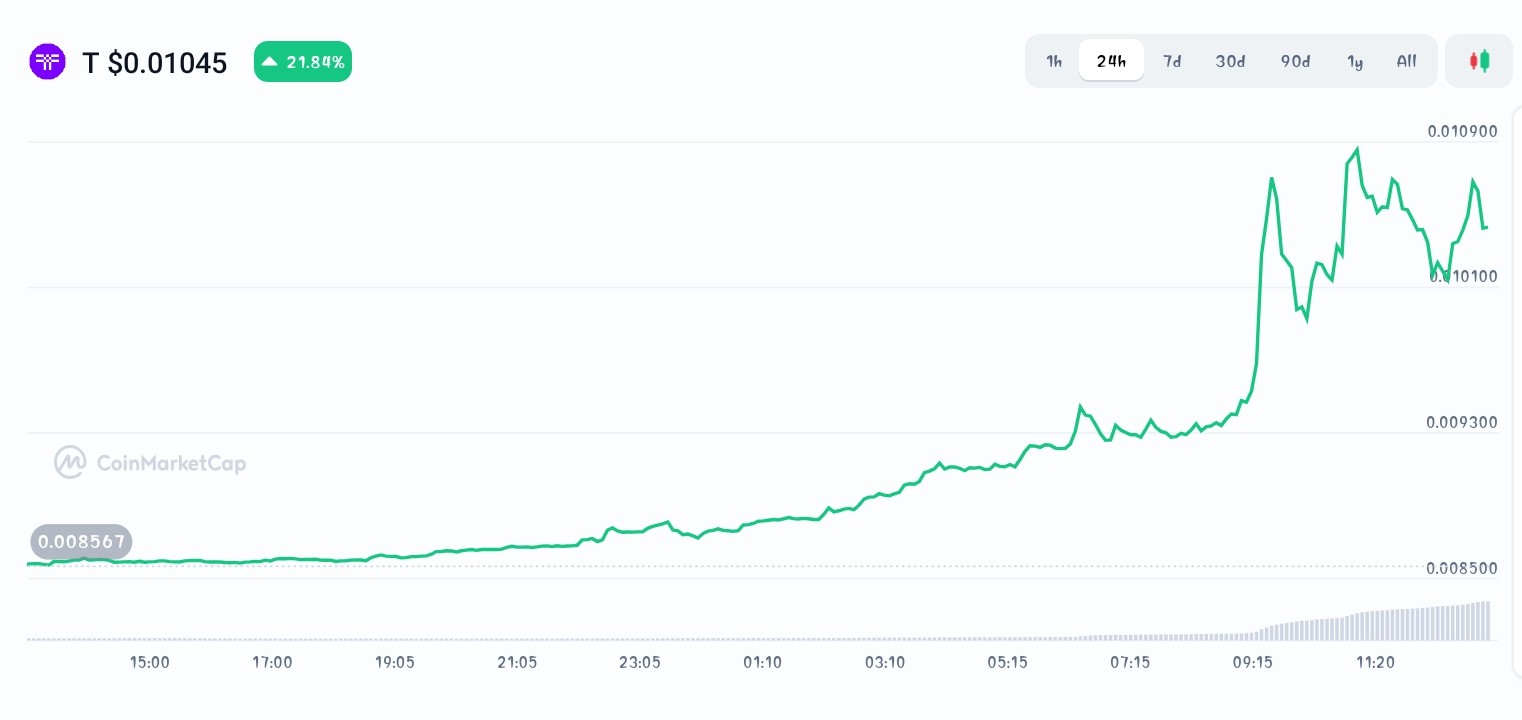1522x720 pixels.
Task: Click the 0.010900 y-axis price label
Action: pos(1461,131)
